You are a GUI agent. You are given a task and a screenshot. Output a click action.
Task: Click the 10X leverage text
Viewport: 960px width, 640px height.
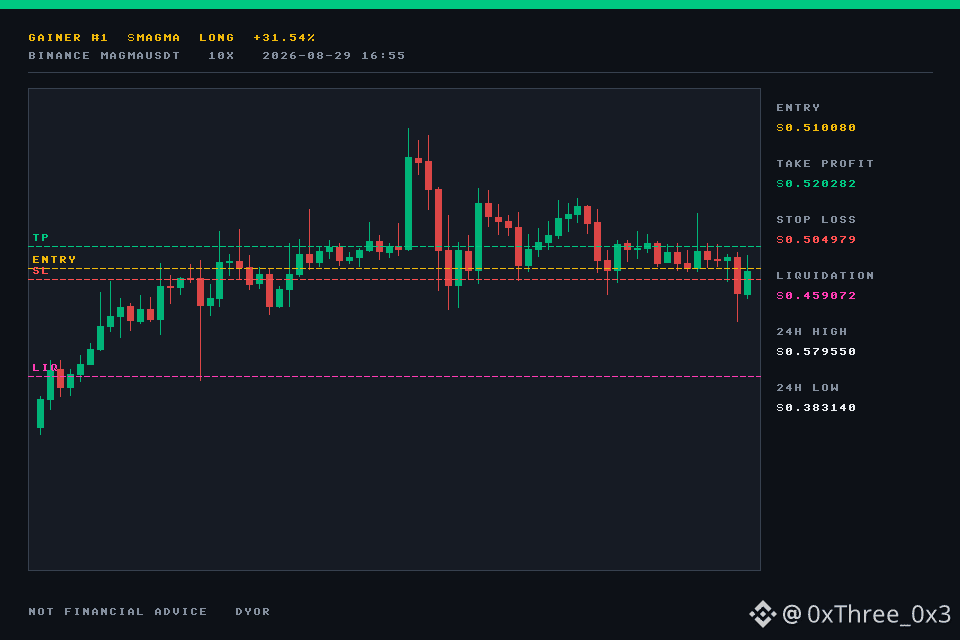click(x=221, y=56)
